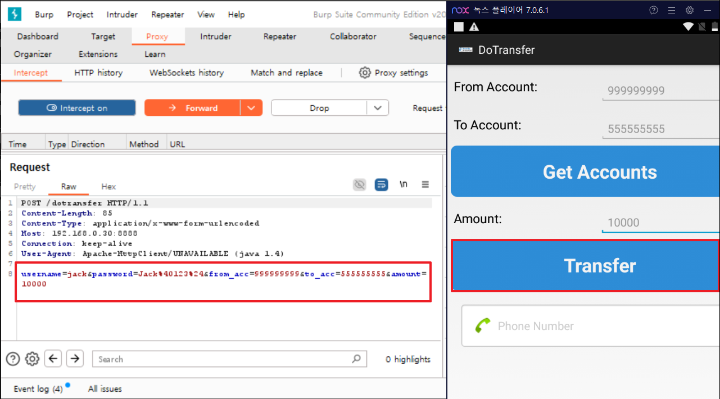The width and height of the screenshot is (720, 399).
Task: Click the request body parameters line
Action: (224, 279)
